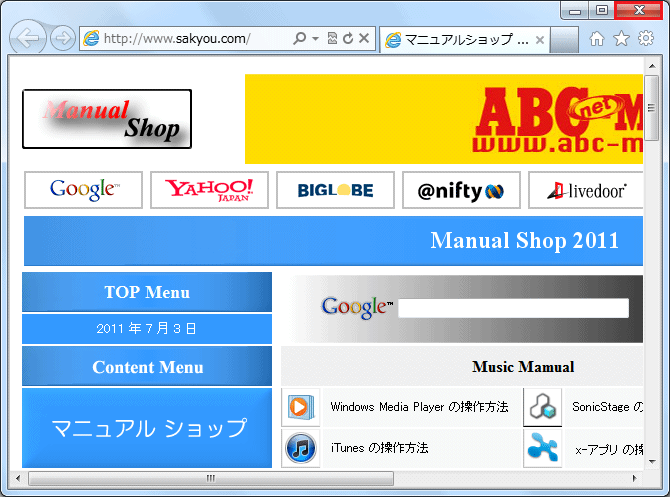Image resolution: width=670 pixels, height=497 pixels.
Task: Click the BIGLOBE link button
Action: coord(336,190)
